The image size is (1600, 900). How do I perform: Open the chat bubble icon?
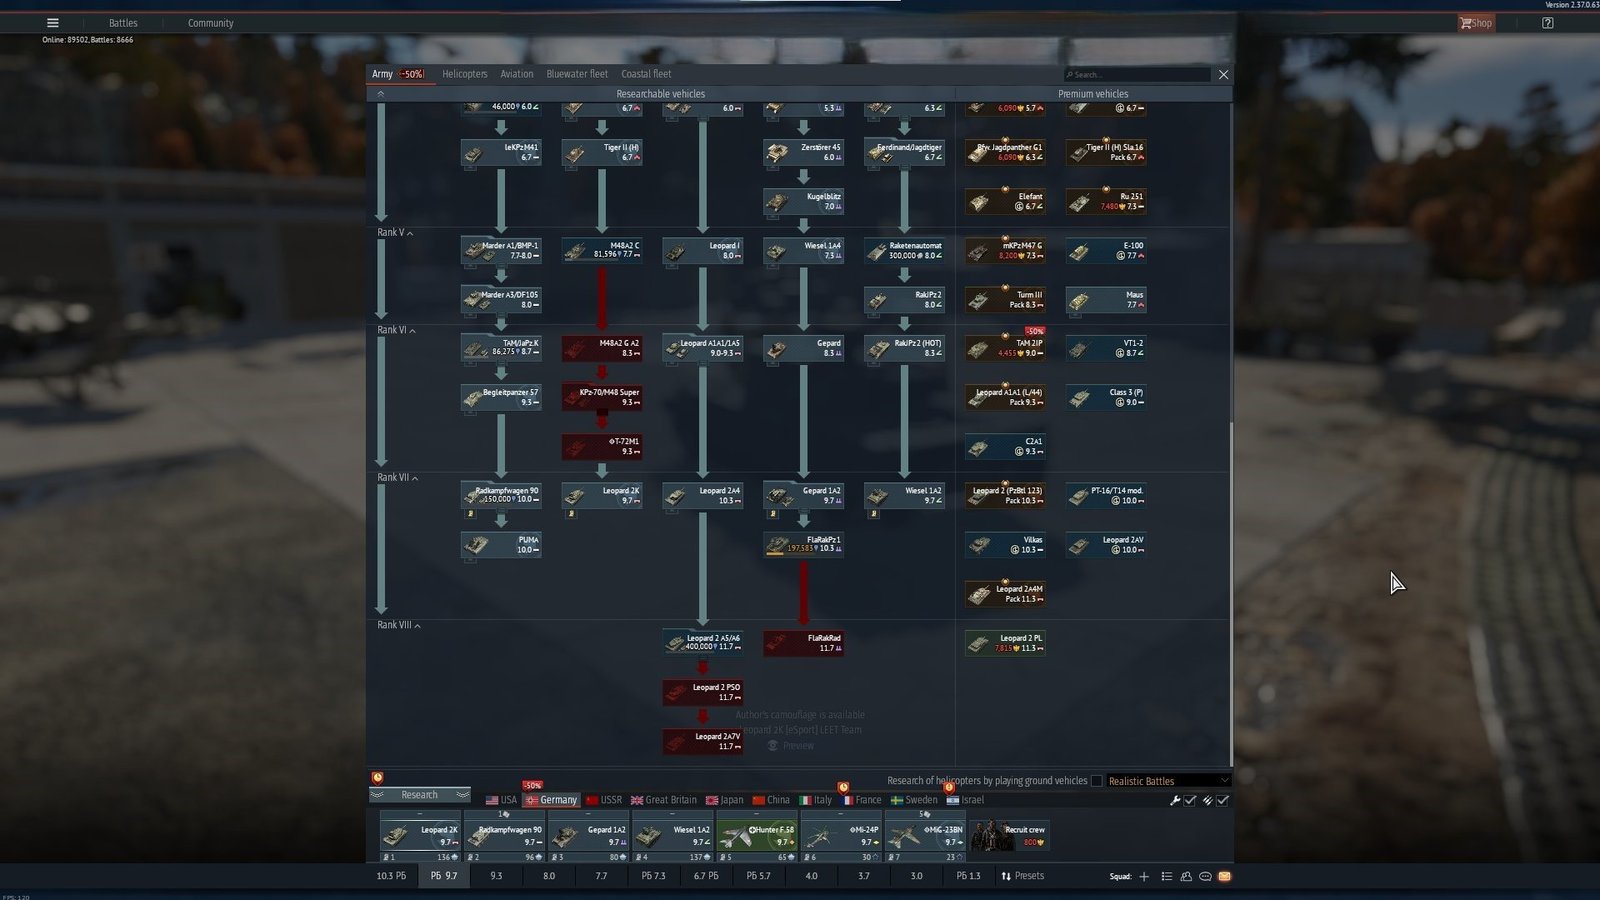coord(1205,877)
